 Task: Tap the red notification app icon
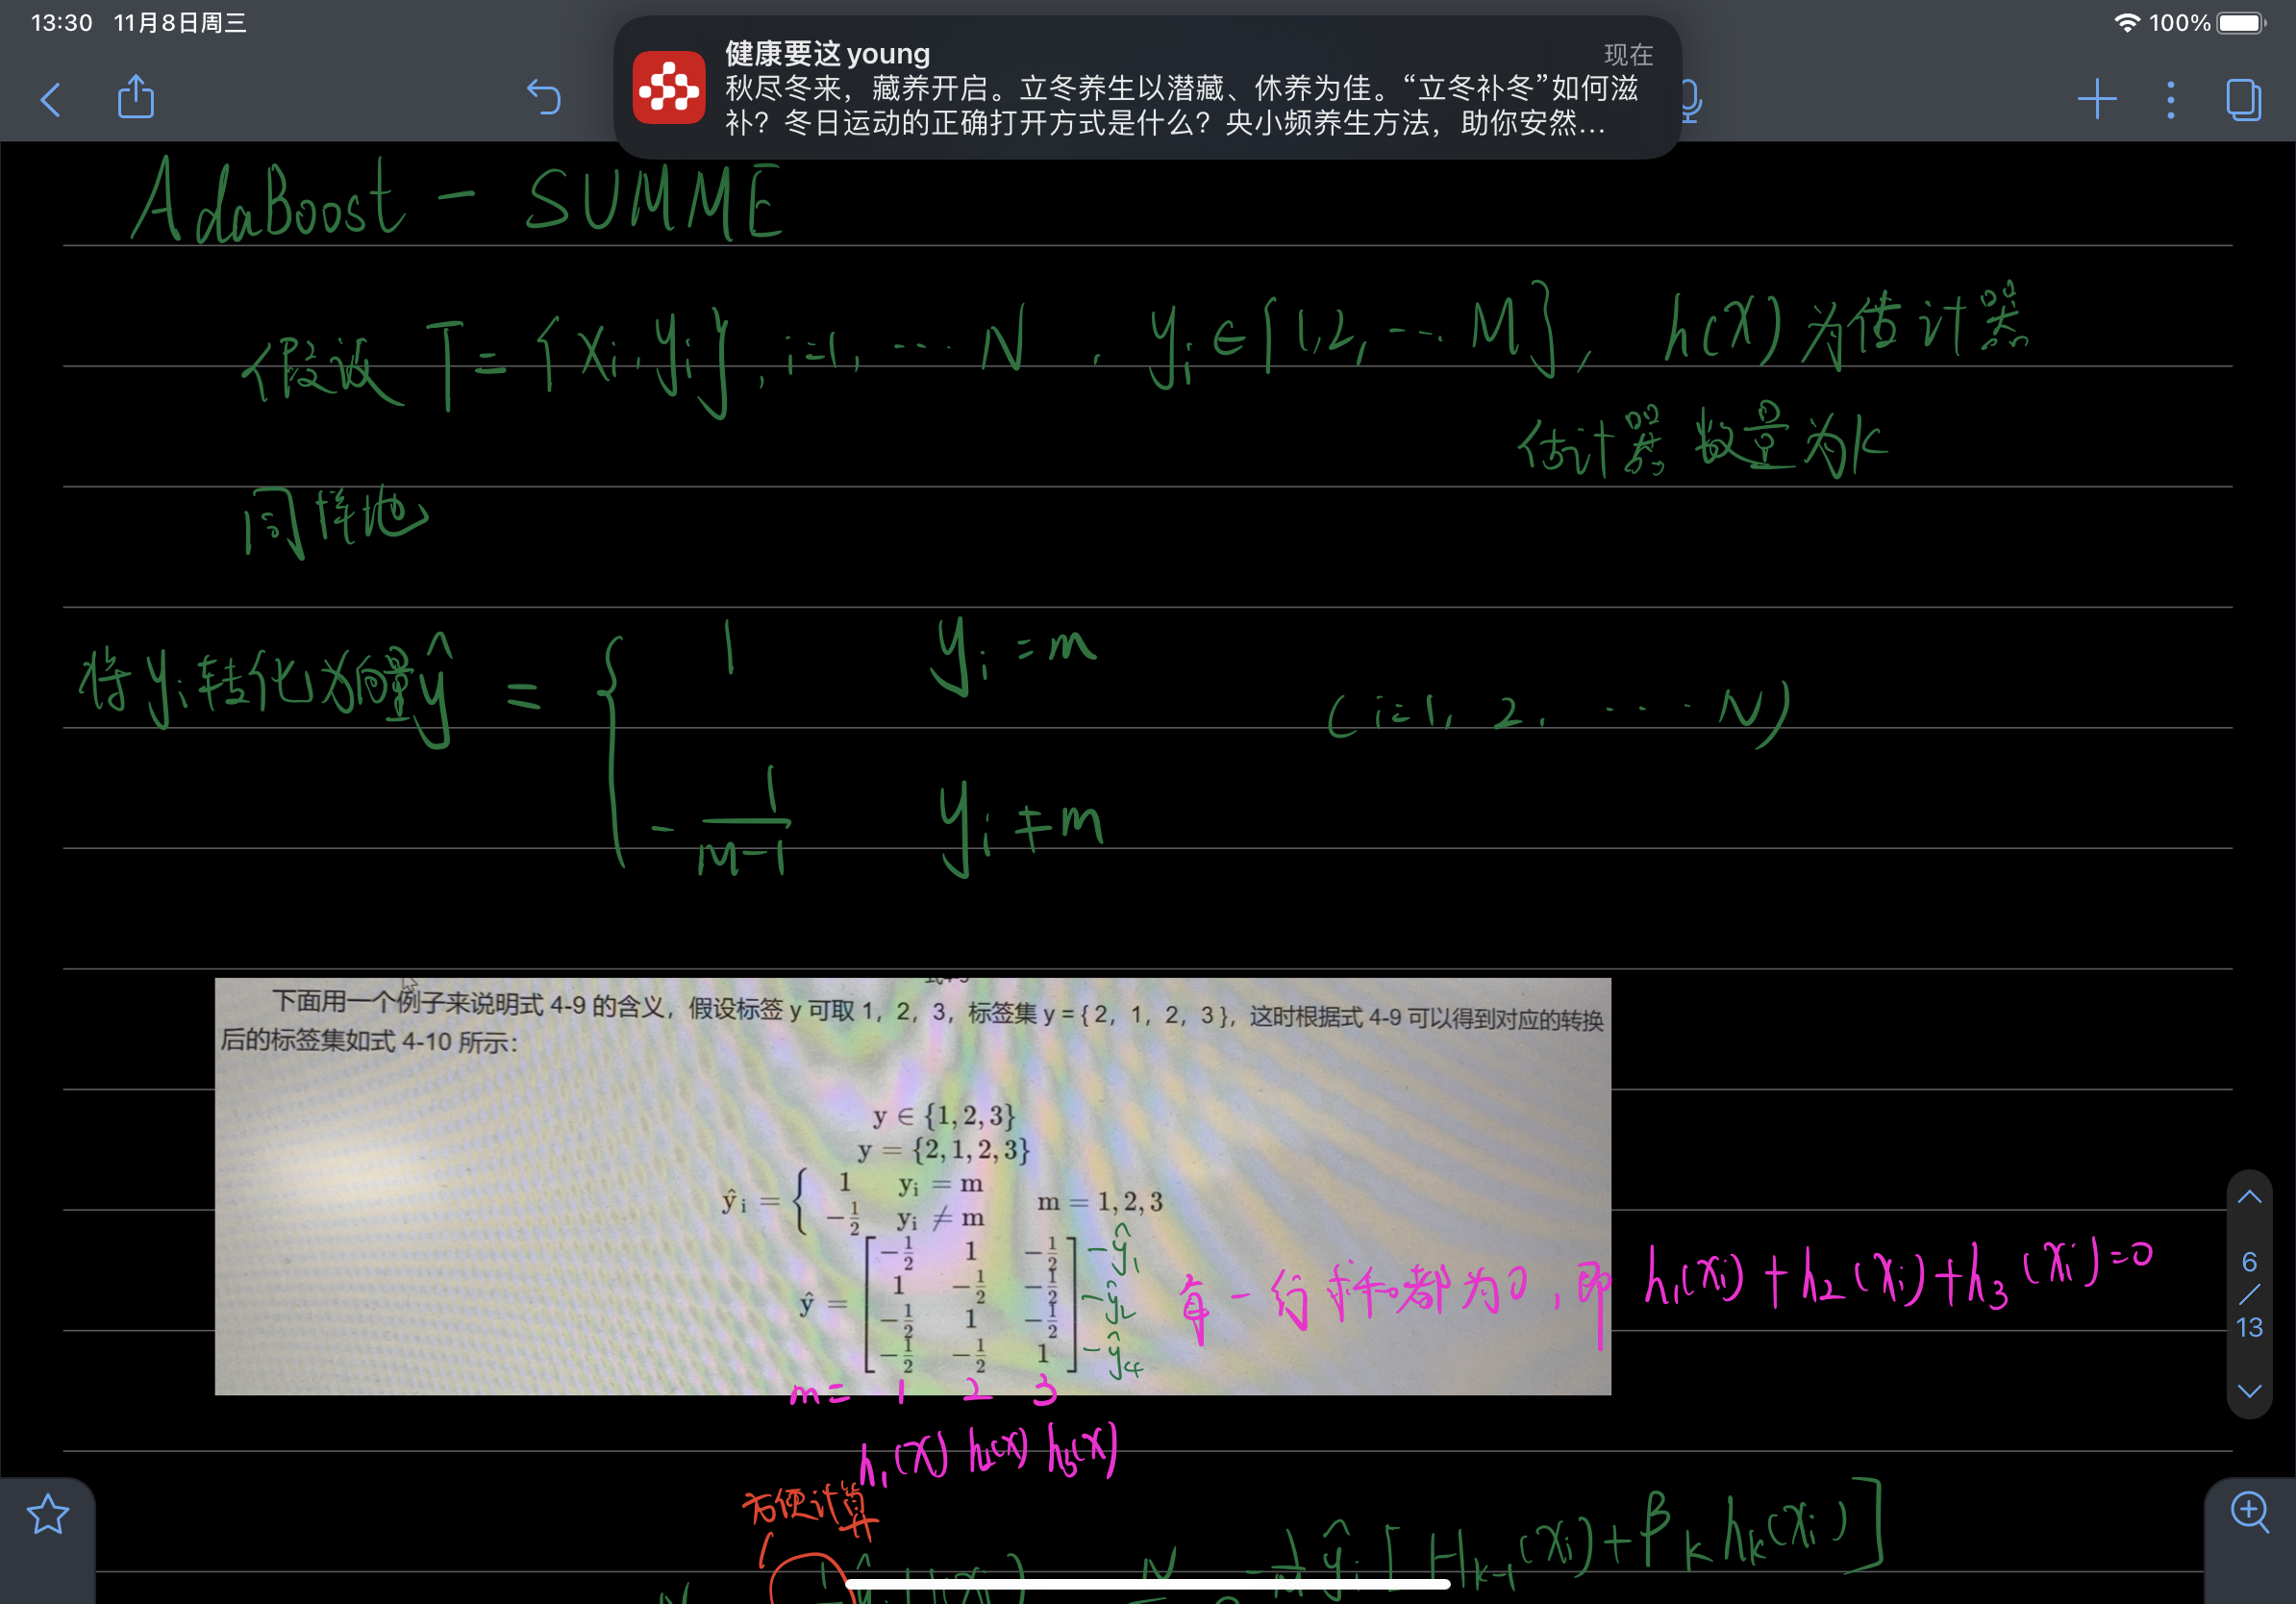[x=669, y=87]
